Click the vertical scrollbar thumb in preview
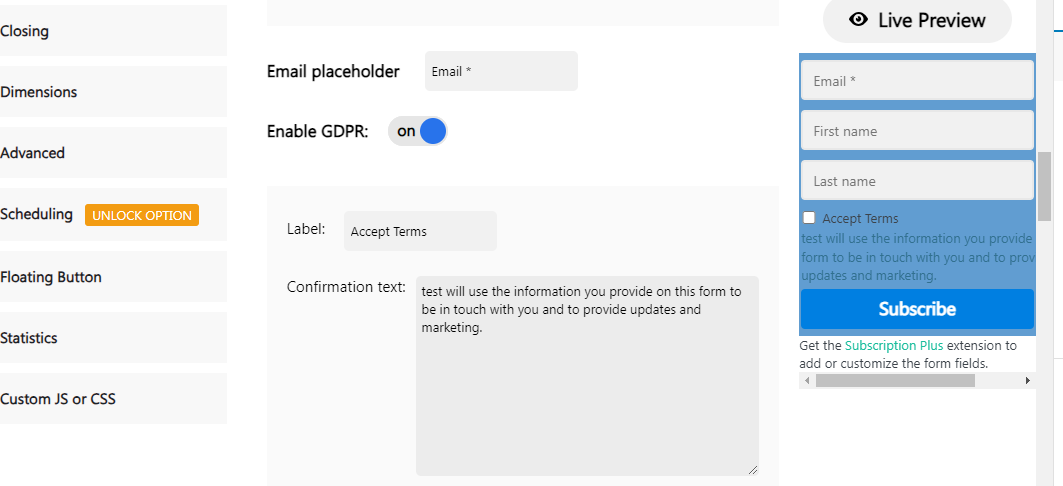The image size is (1063, 486). [1044, 186]
